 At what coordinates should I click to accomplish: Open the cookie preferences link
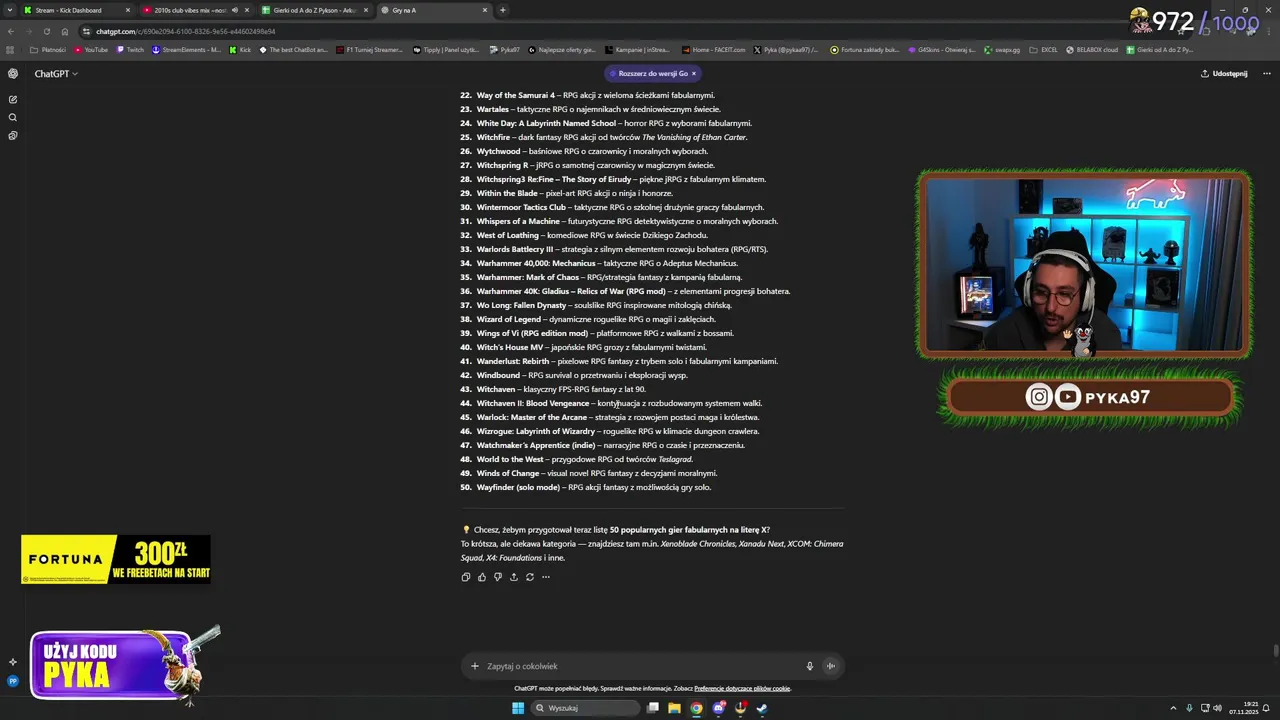[742, 688]
